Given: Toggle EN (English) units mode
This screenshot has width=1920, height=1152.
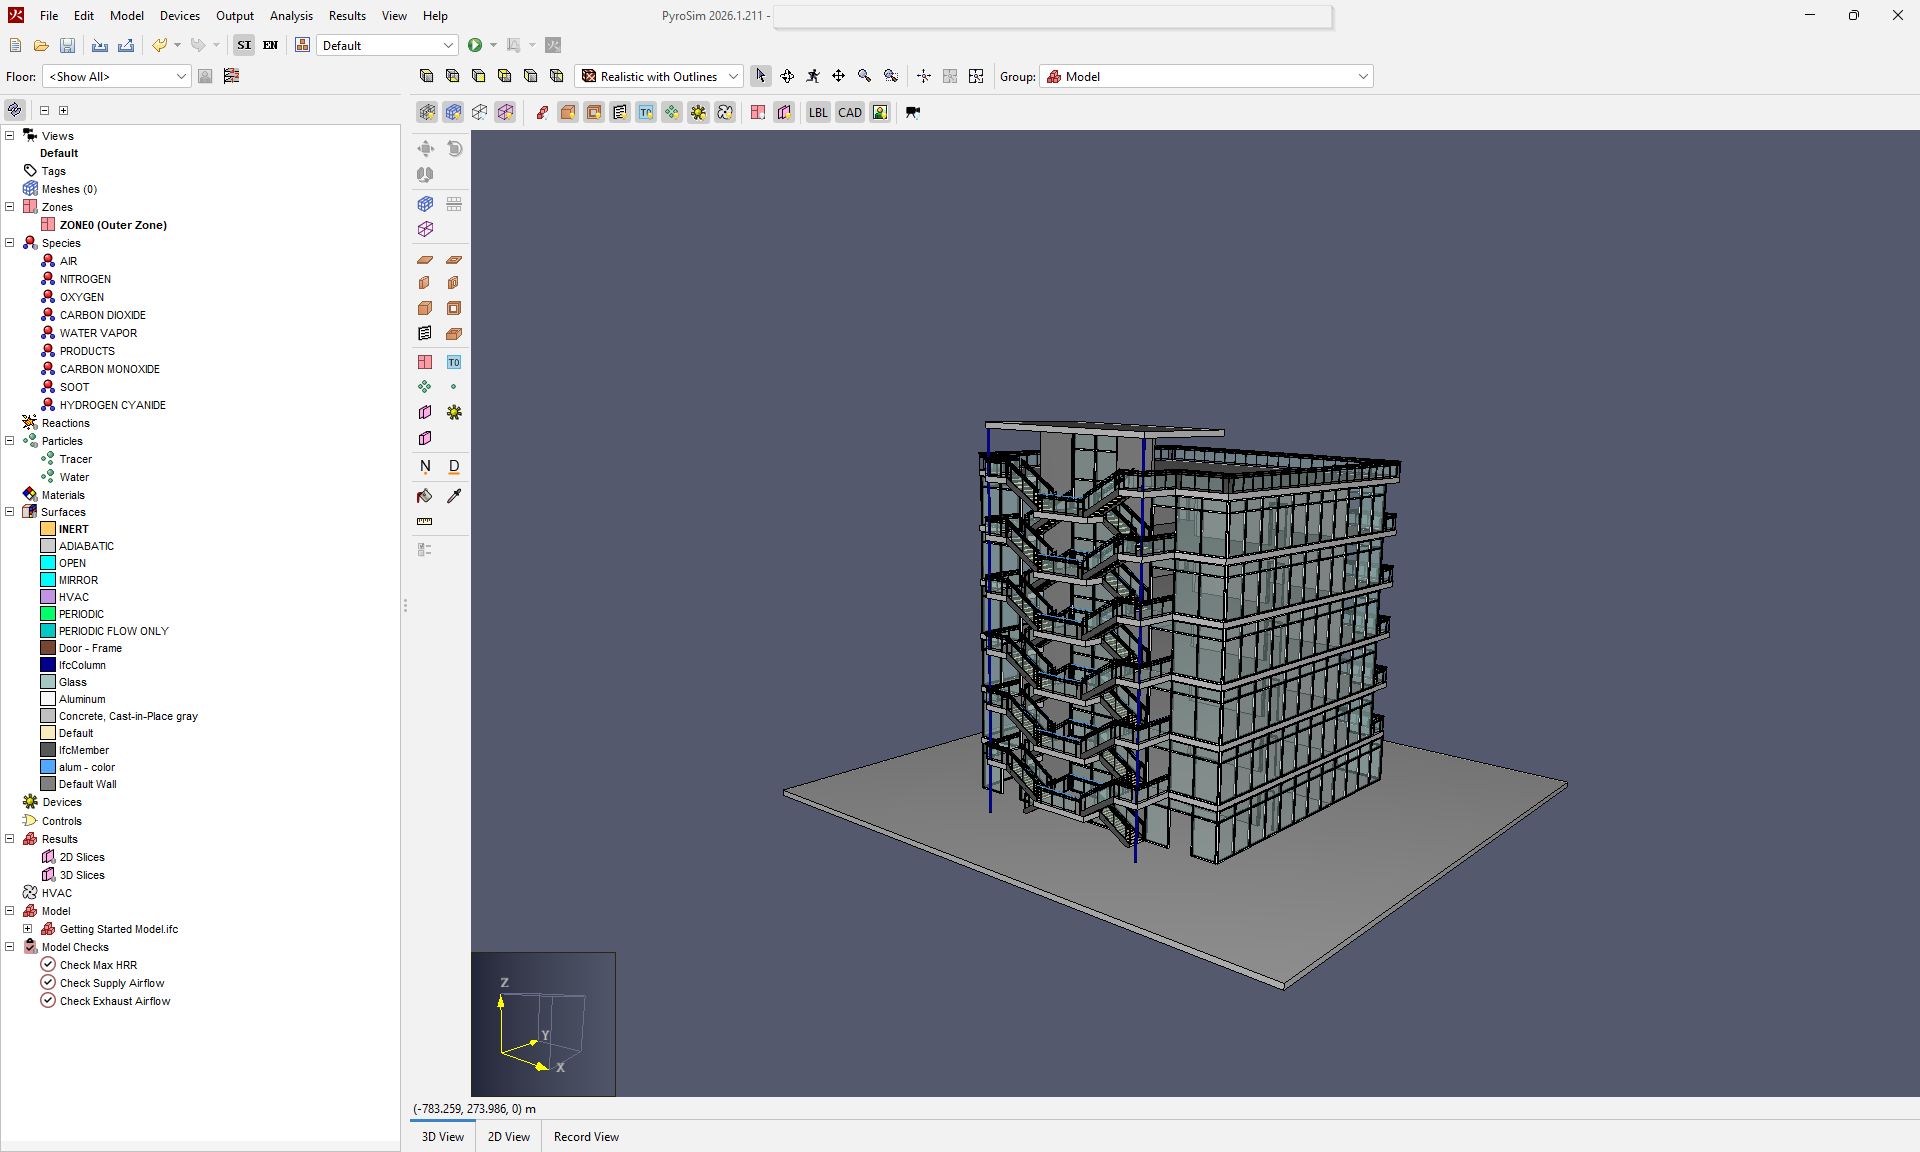Looking at the screenshot, I should click(x=270, y=45).
